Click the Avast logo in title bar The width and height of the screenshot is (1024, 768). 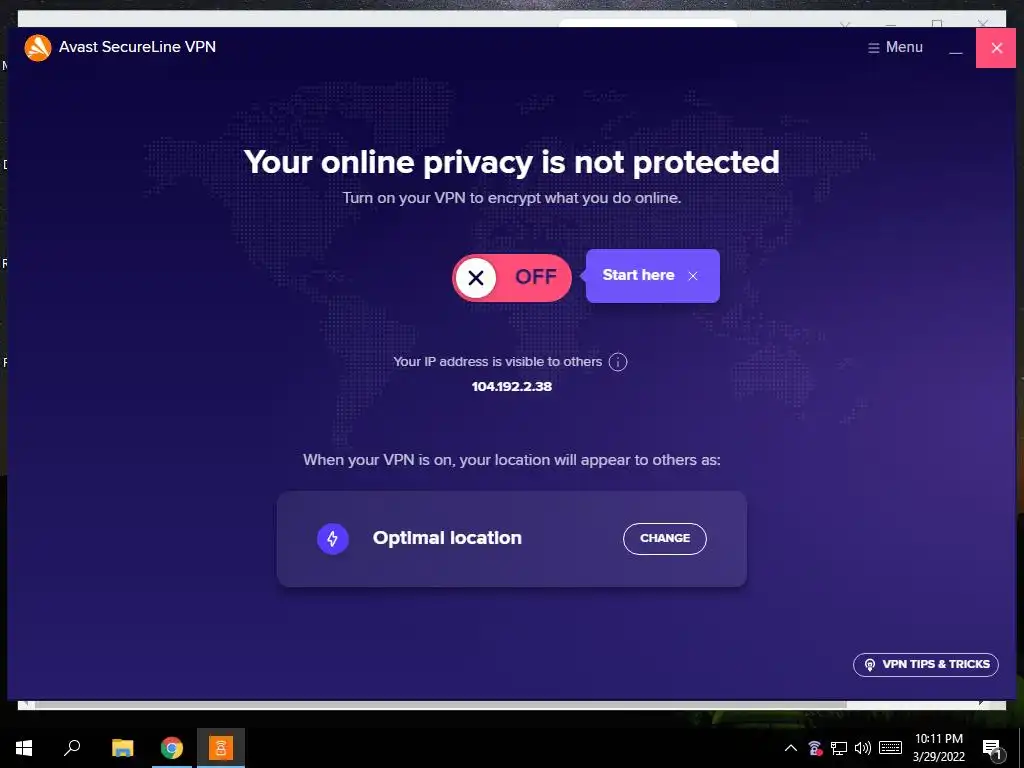click(38, 48)
